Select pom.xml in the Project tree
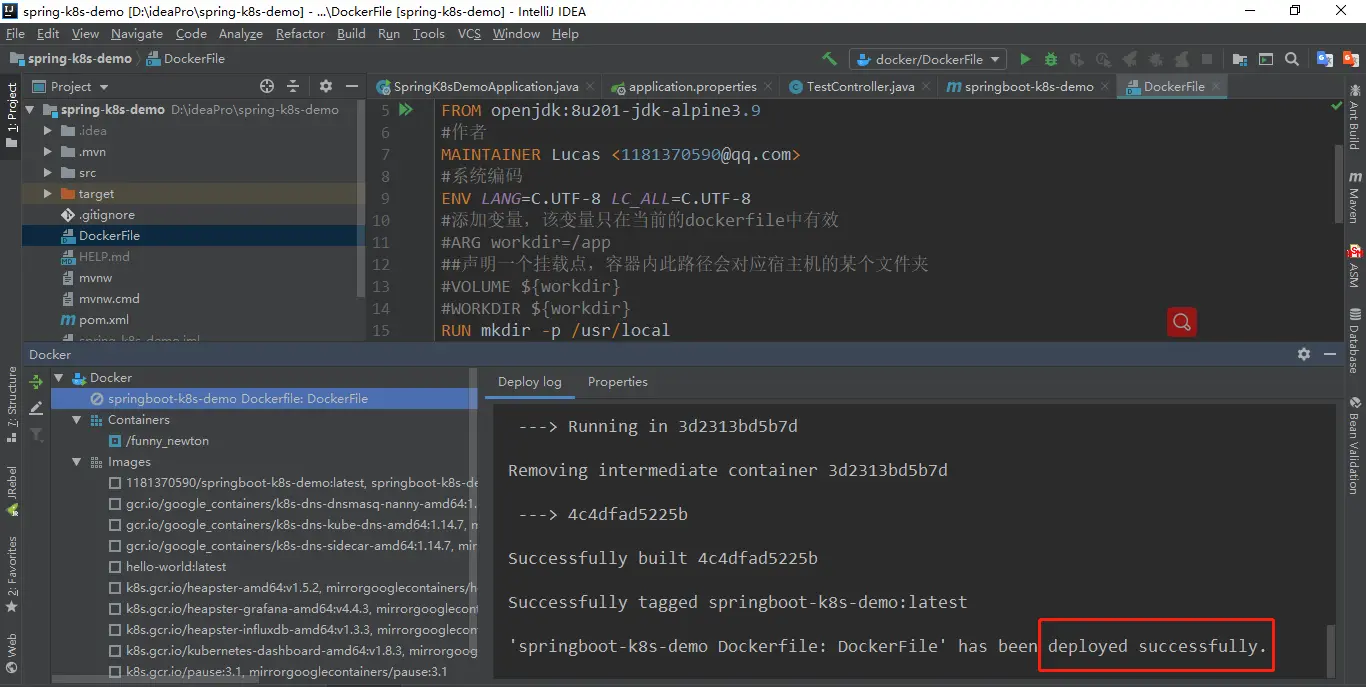The image size is (1366, 687). click(104, 319)
